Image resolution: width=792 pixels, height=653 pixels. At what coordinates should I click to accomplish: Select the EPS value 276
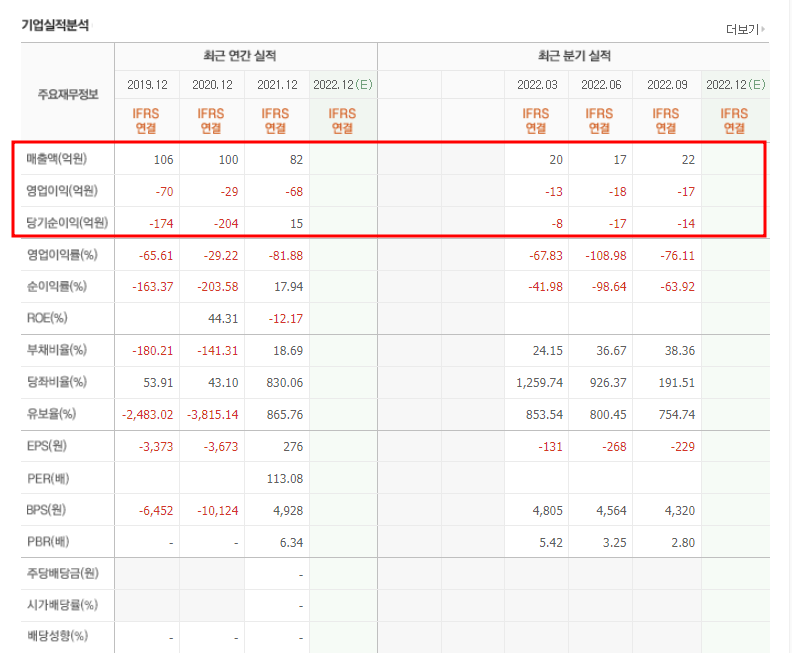(x=293, y=447)
